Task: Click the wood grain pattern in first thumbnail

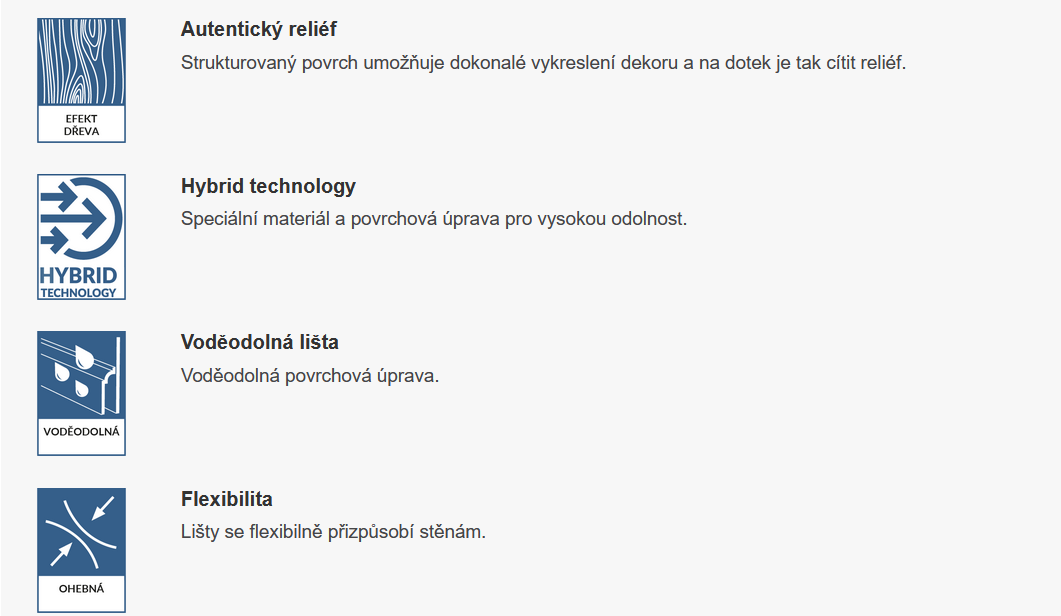Action: pyautogui.click(x=81, y=62)
